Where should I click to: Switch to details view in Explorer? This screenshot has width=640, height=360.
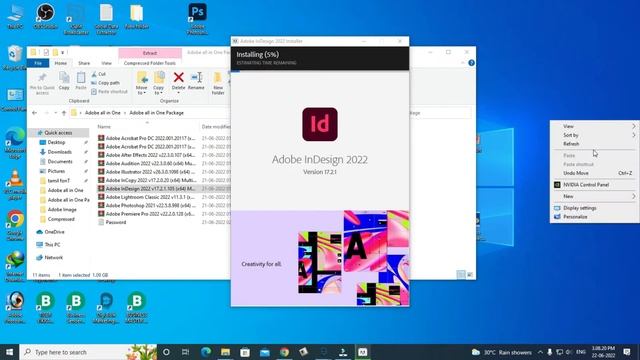point(461,275)
